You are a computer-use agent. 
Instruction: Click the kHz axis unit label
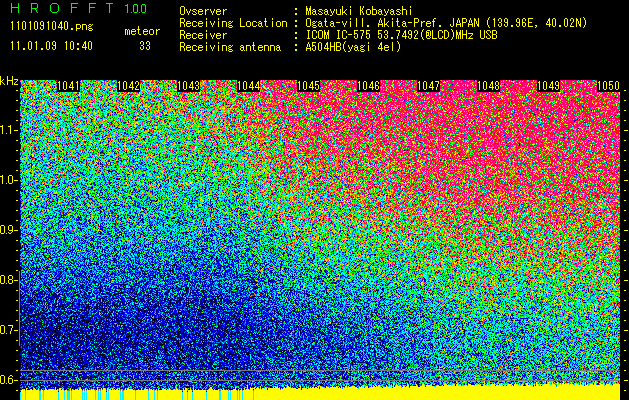[x=9, y=81]
